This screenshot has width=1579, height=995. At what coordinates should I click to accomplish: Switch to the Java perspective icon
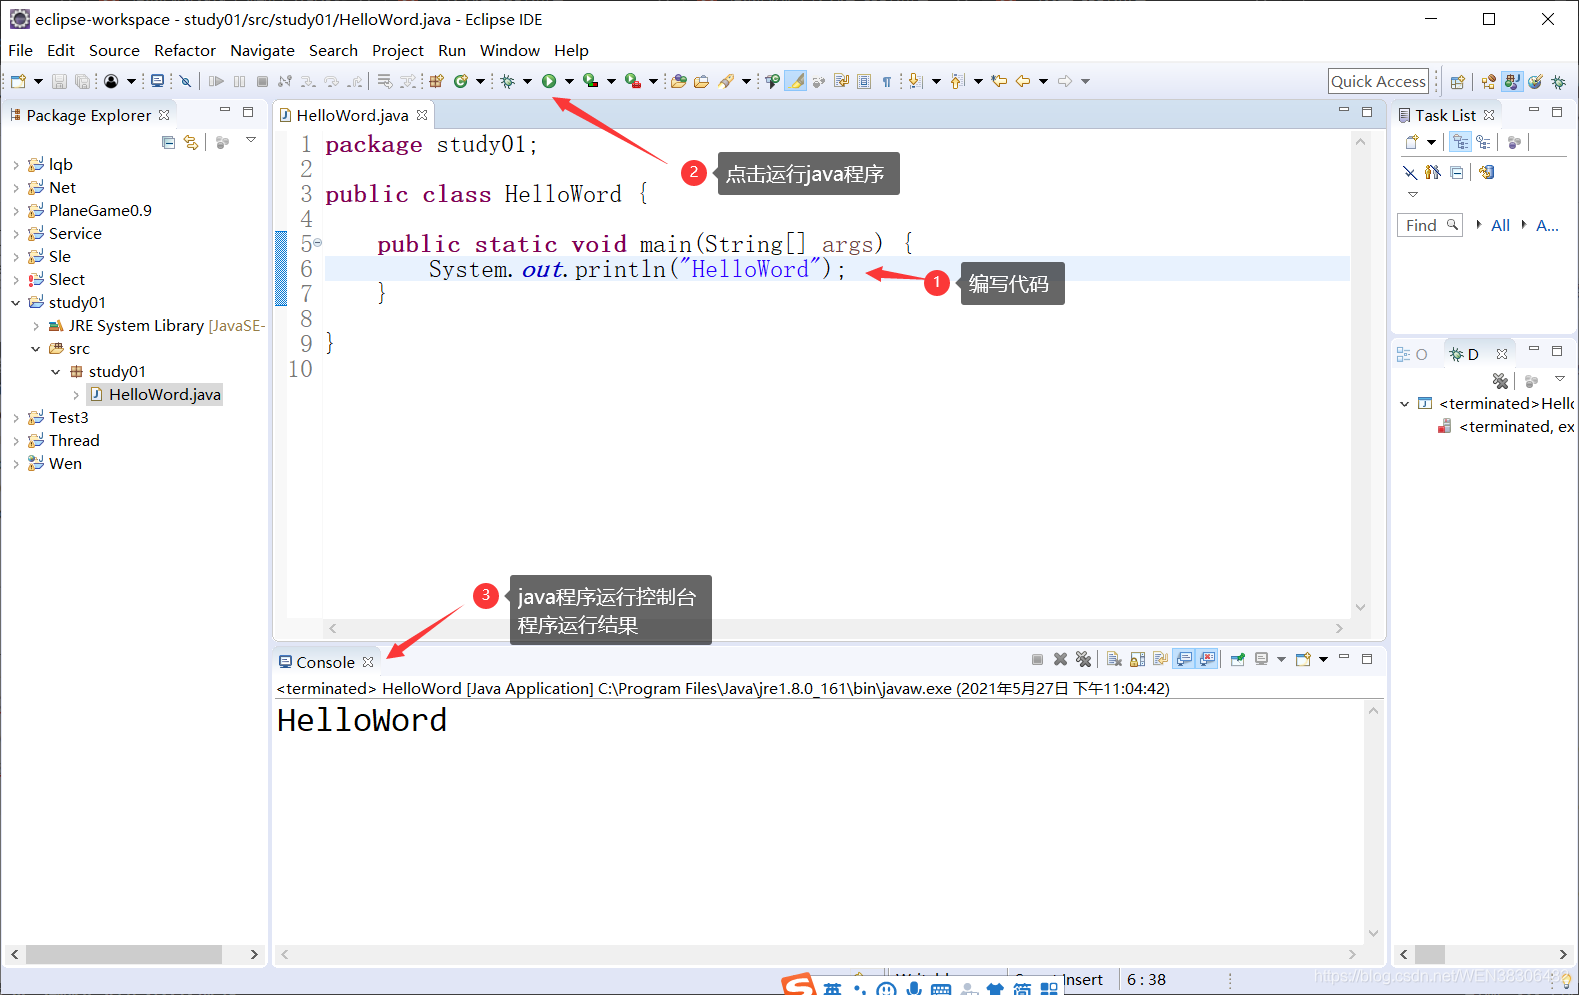click(x=1512, y=82)
